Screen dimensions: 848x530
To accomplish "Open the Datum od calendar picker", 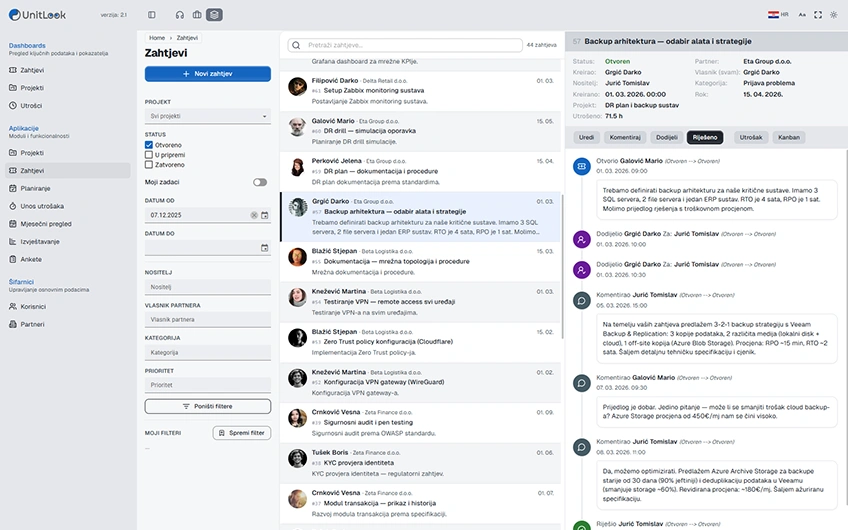I will coord(264,215).
